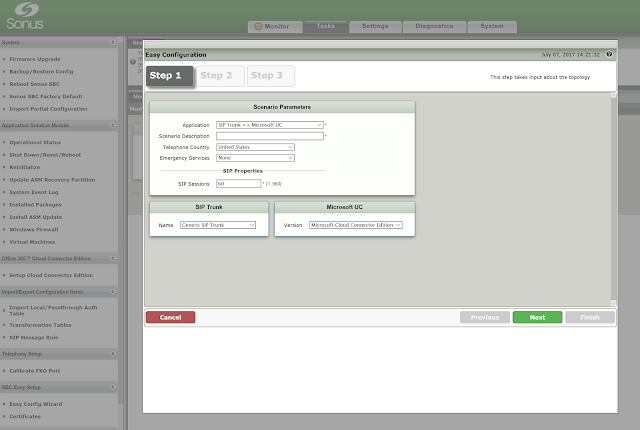Viewport: 640px width, 430px height.
Task: Collapse Office 365 Cloud Connector Edition section
Action: pos(113,258)
